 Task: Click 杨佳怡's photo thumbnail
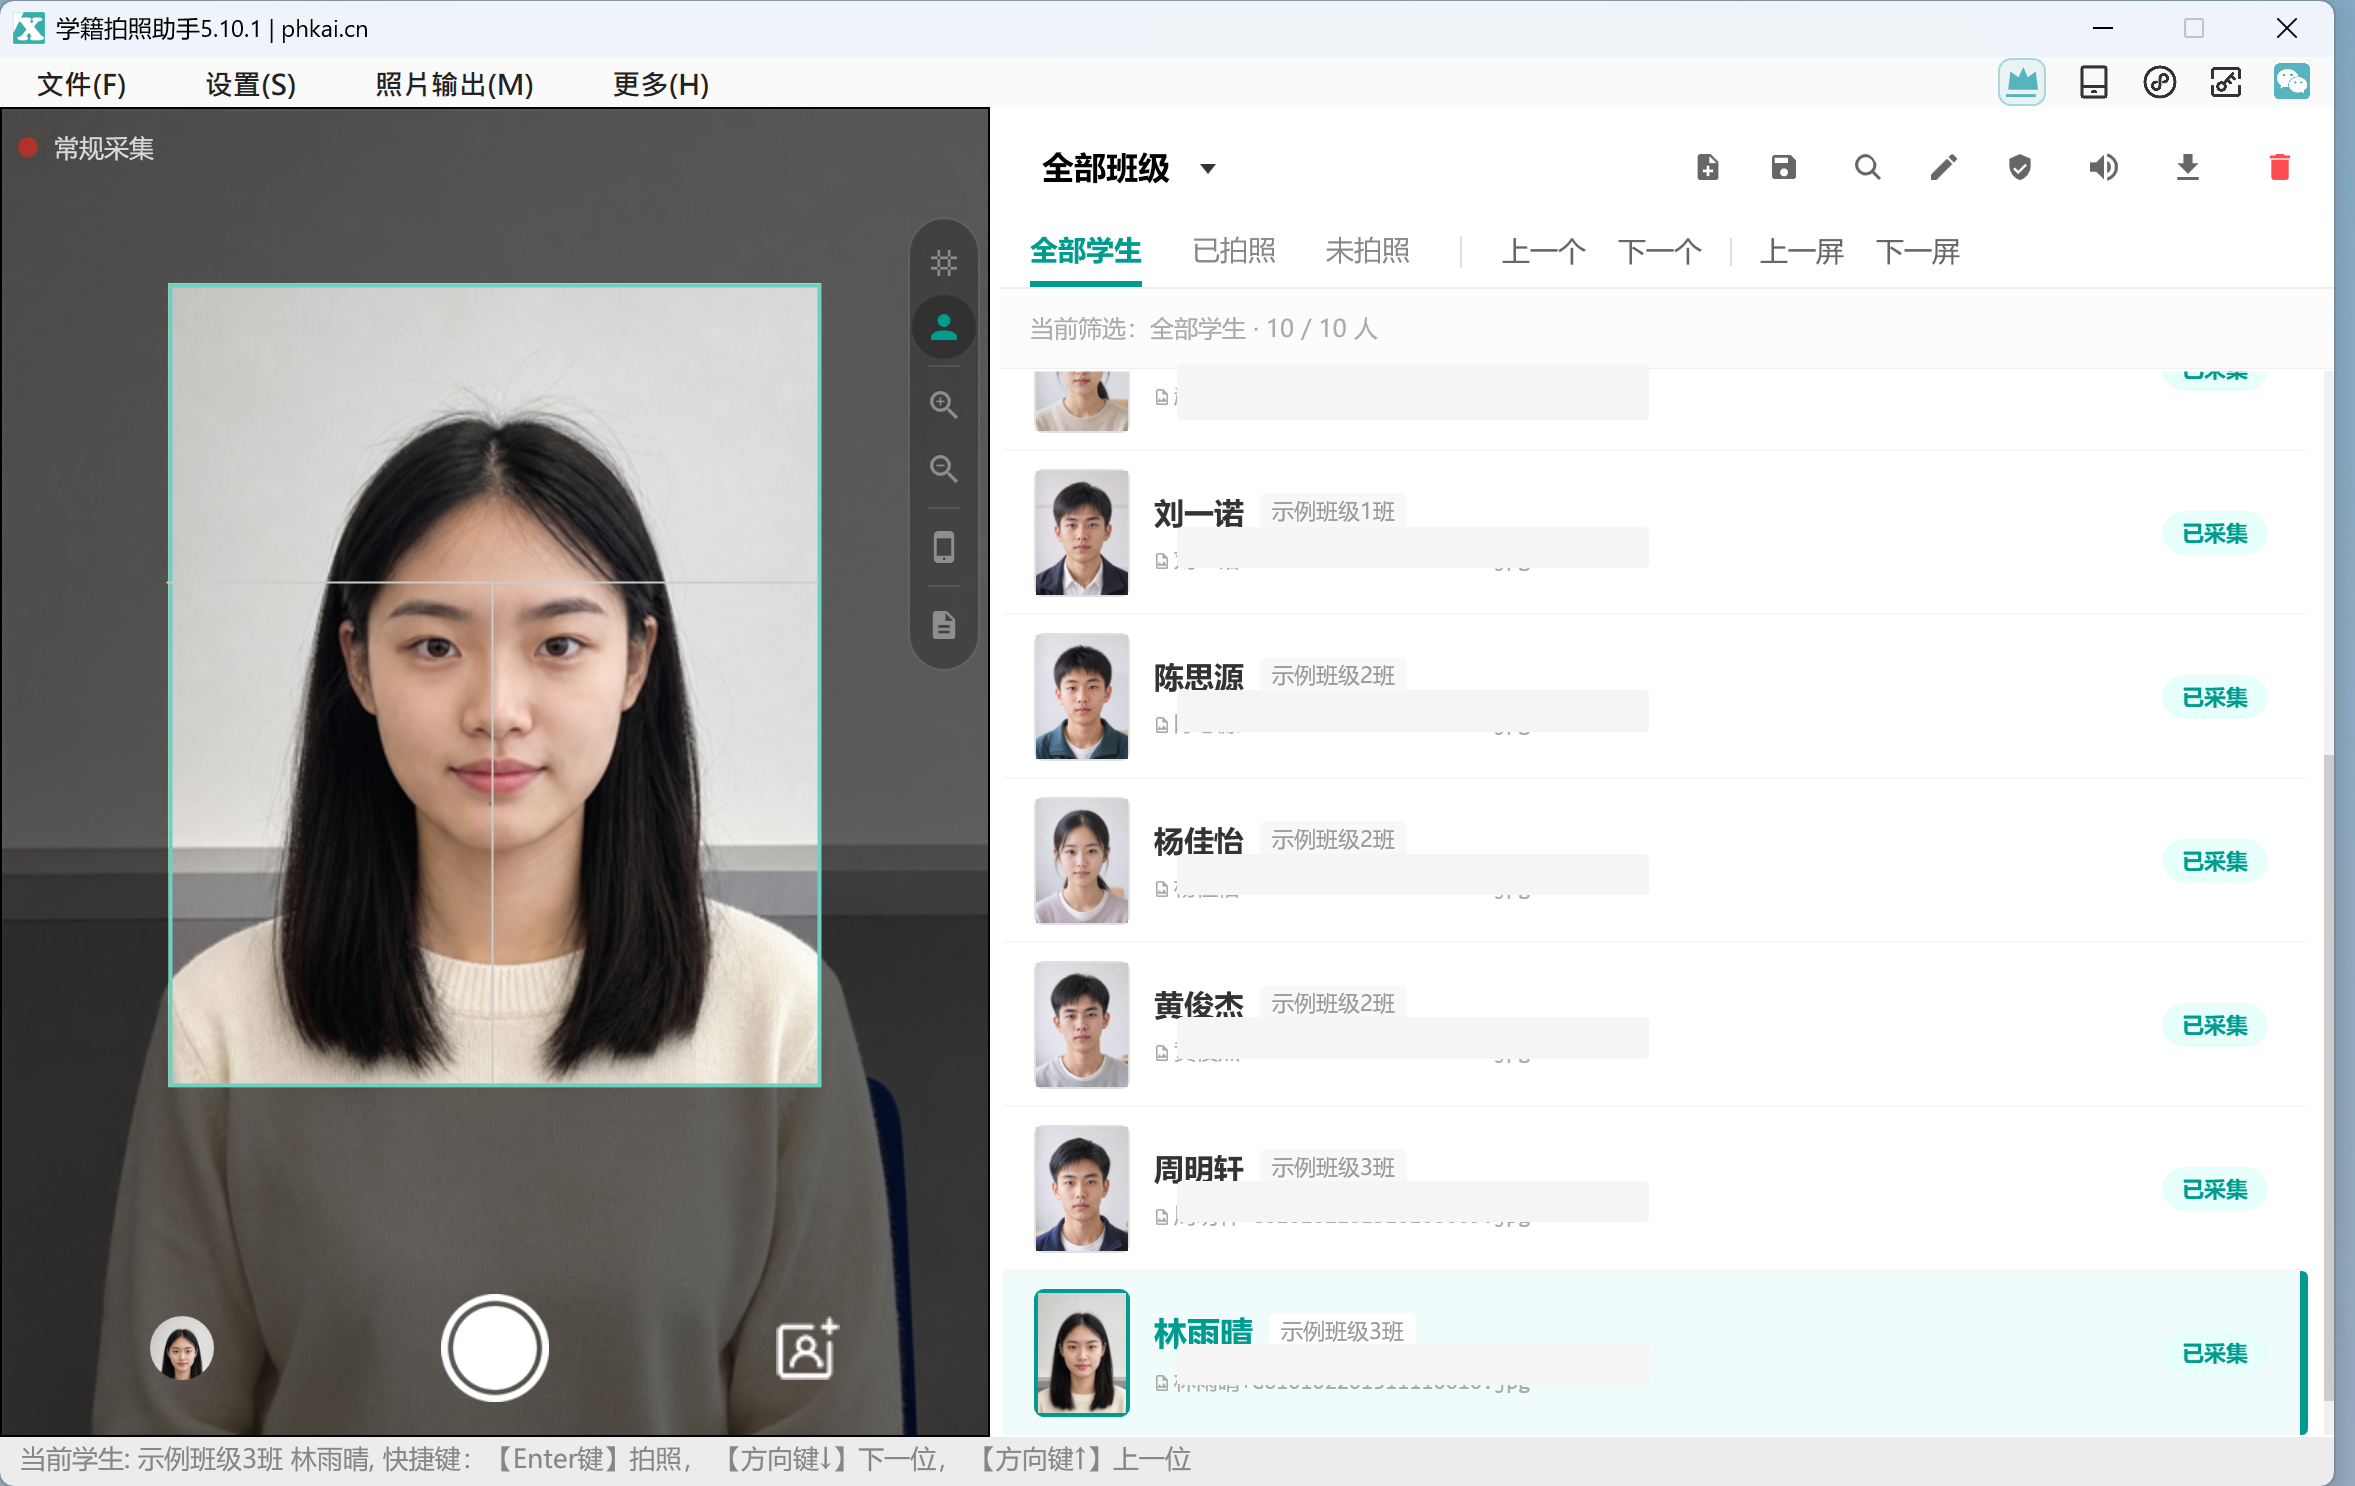1081,861
